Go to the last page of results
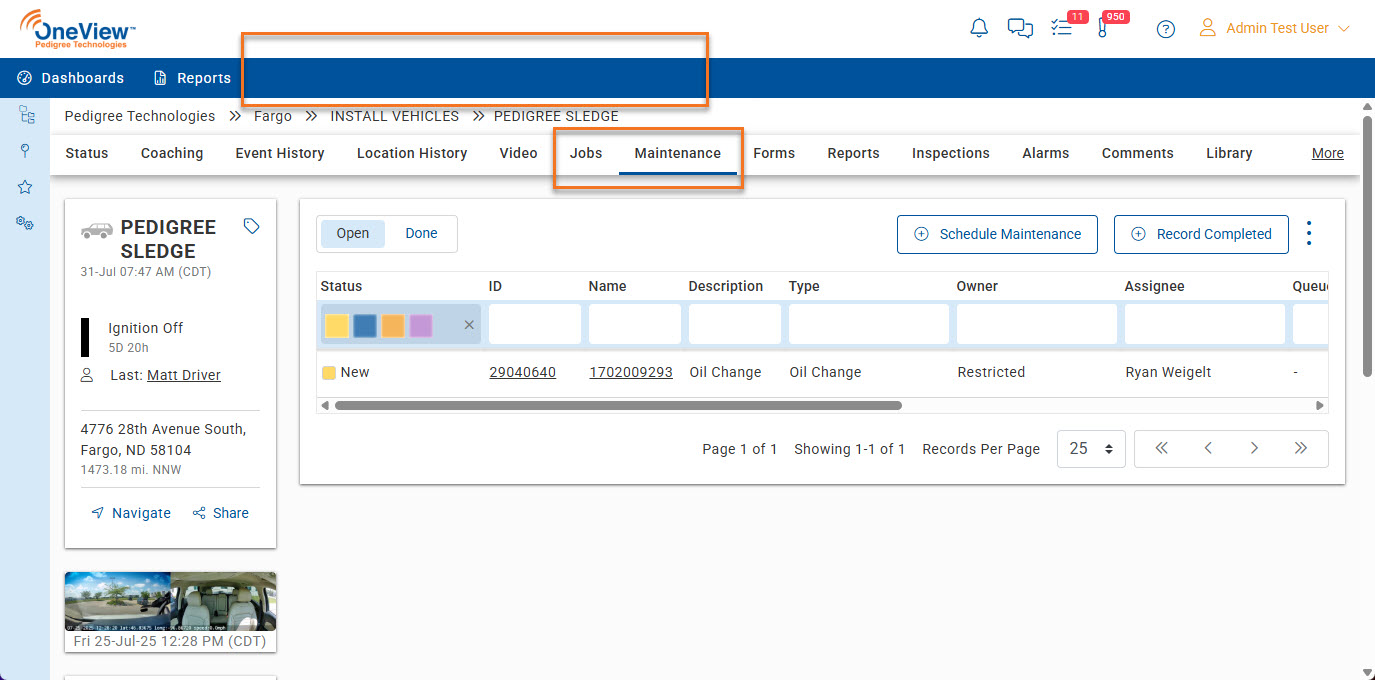Viewport: 1375px width, 680px height. [x=1301, y=449]
